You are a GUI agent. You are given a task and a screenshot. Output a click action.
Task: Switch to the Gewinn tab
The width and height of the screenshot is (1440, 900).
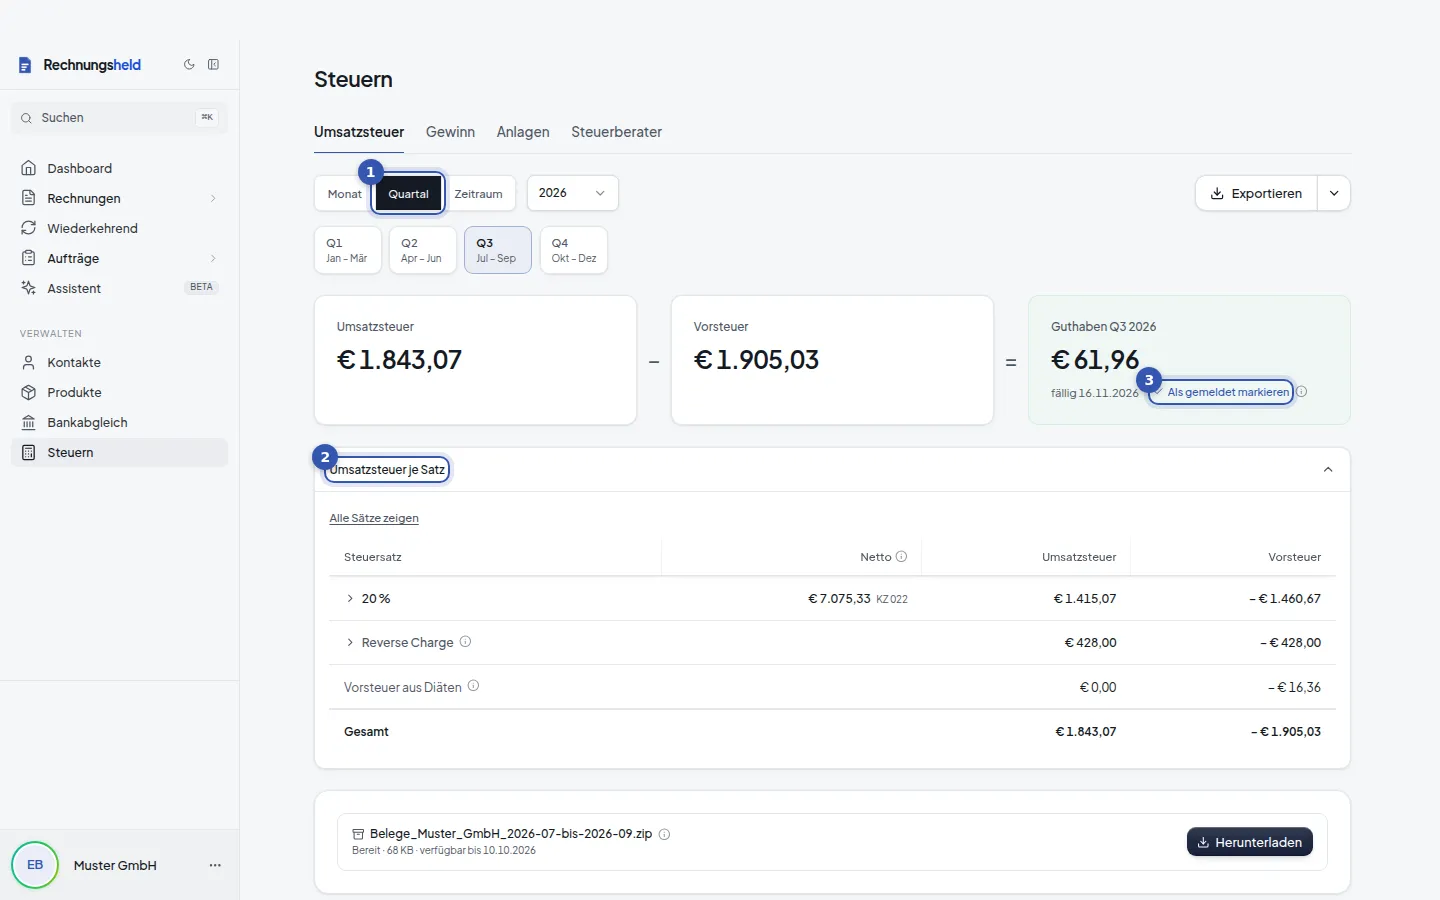(x=450, y=132)
